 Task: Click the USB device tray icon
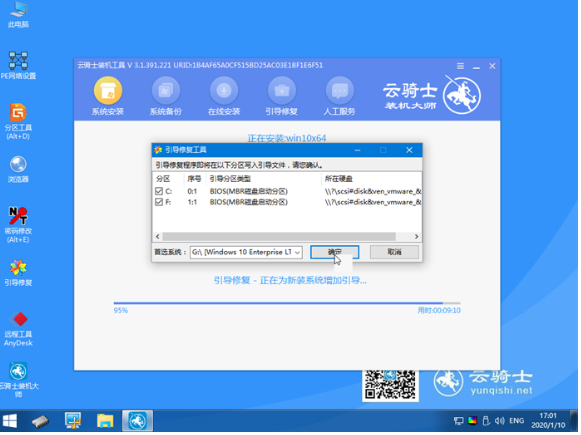click(486, 421)
